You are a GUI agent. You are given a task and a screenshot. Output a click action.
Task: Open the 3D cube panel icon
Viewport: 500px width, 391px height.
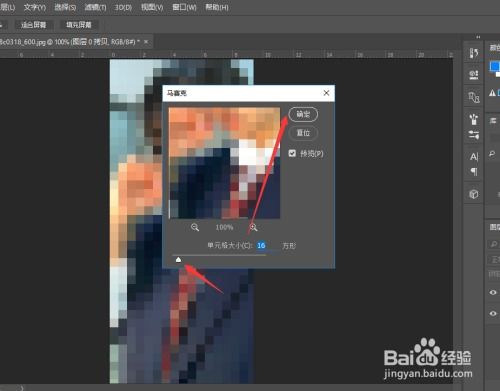pyautogui.click(x=474, y=194)
